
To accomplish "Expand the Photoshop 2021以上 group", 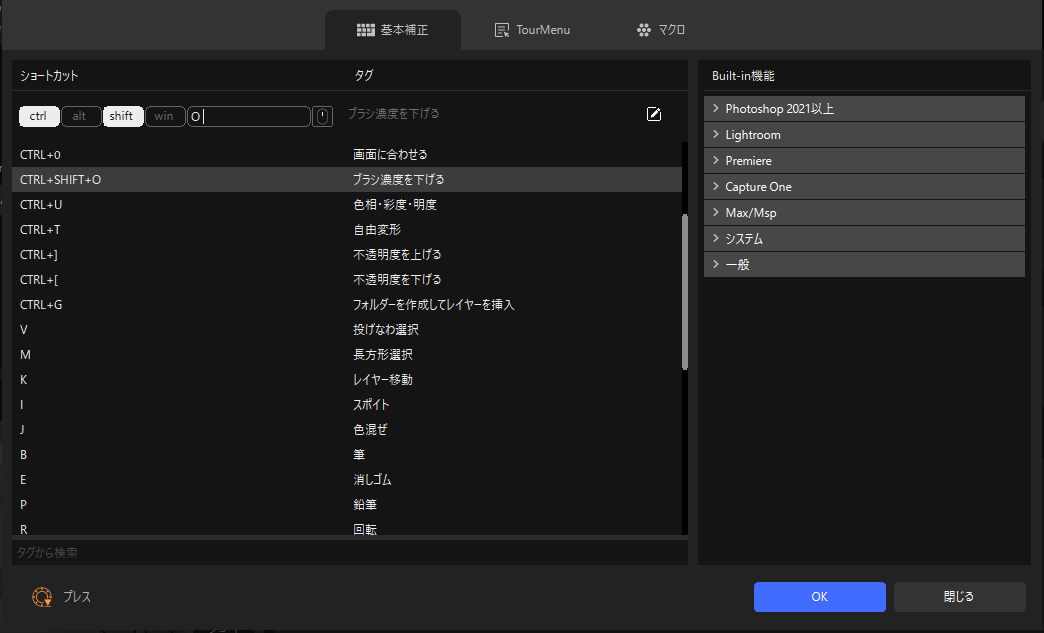I will point(864,109).
